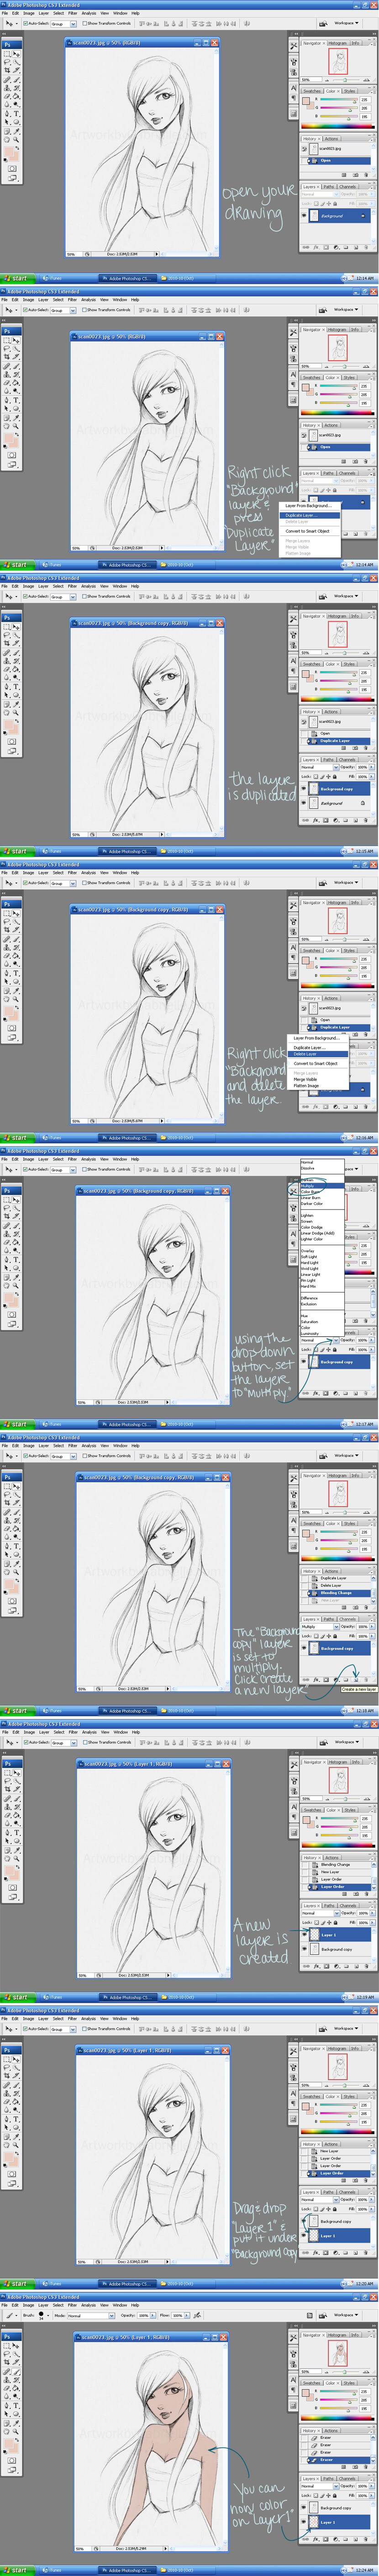379x2576 pixels.
Task: Open Workspace dropdown in 'open your drawing' screenshot
Action: 346,23
